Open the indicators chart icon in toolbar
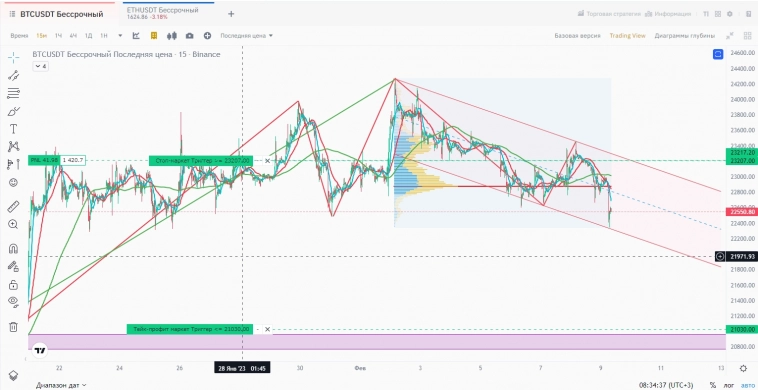The height and width of the screenshot is (390, 758). click(x=136, y=35)
